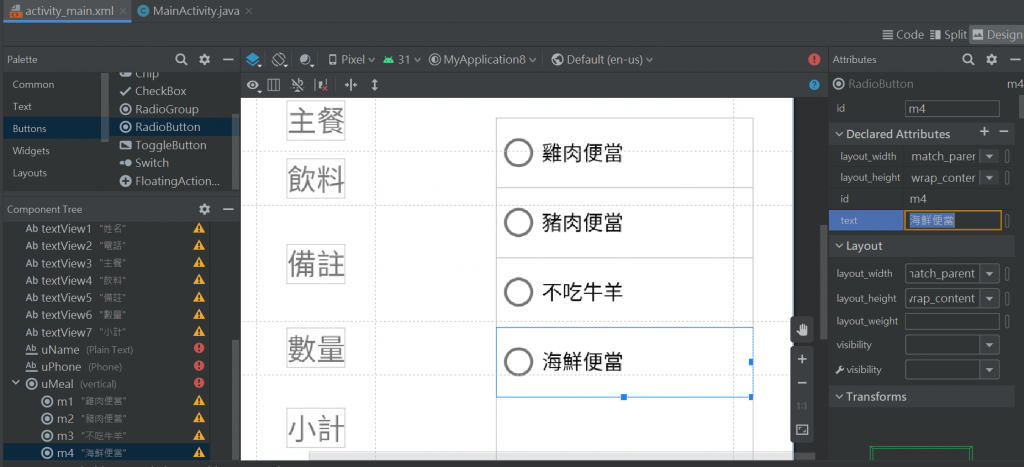Collapse the uMeal group in Component Tree
1024x467 pixels.
[x=16, y=383]
